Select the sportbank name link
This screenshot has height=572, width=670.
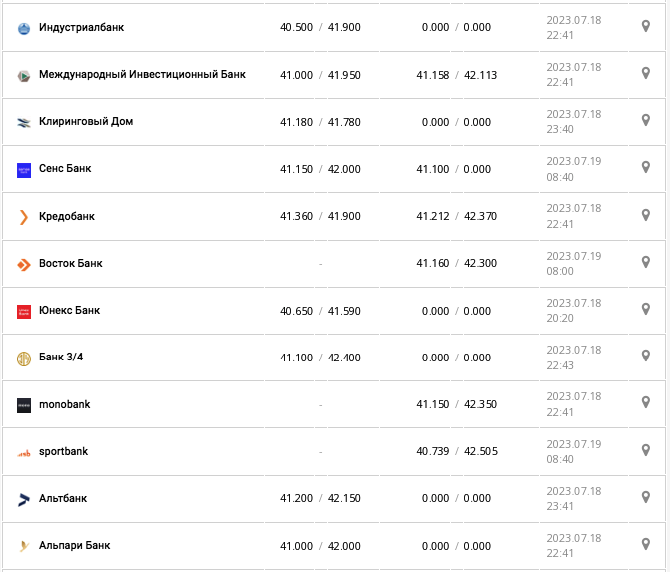[x=63, y=451]
